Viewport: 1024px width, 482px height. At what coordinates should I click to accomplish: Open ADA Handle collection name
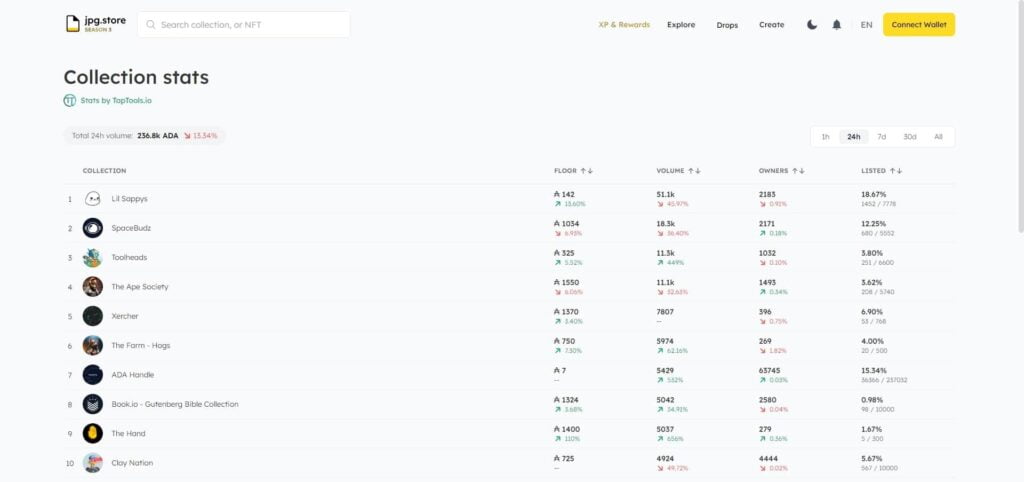click(x=133, y=375)
